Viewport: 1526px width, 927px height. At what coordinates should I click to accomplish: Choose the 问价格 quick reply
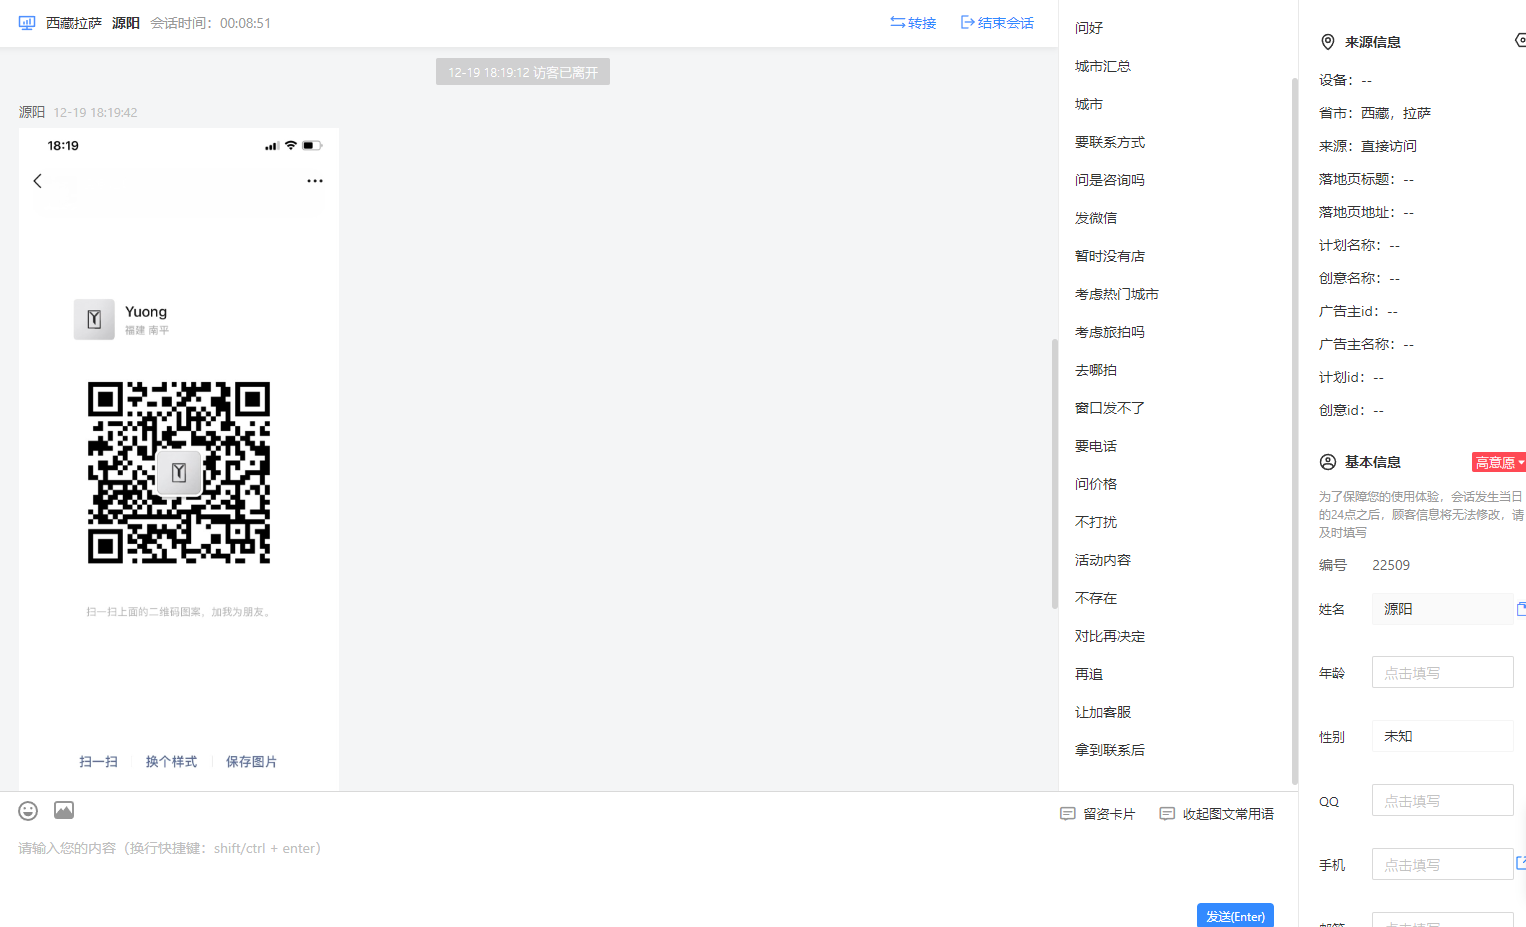click(x=1096, y=484)
